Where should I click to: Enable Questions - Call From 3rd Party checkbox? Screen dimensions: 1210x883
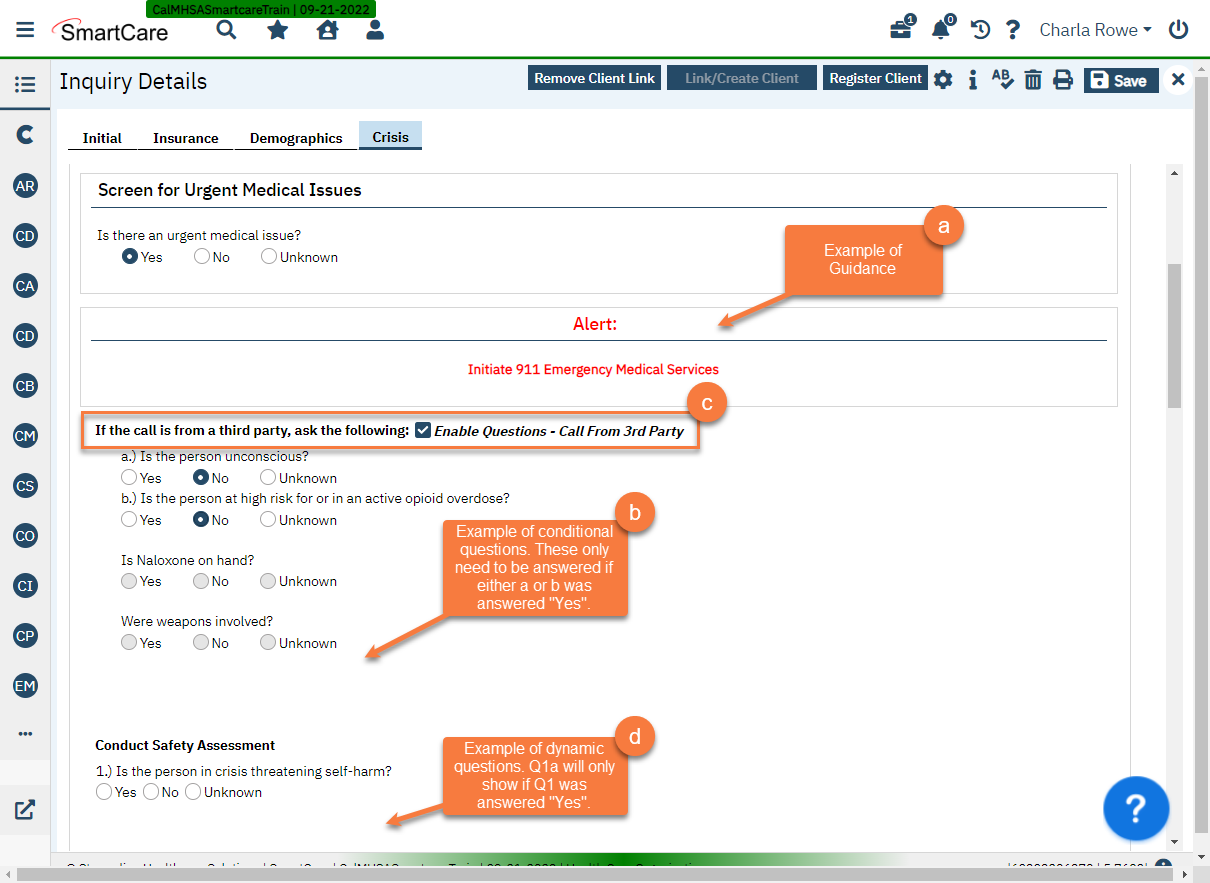click(423, 431)
